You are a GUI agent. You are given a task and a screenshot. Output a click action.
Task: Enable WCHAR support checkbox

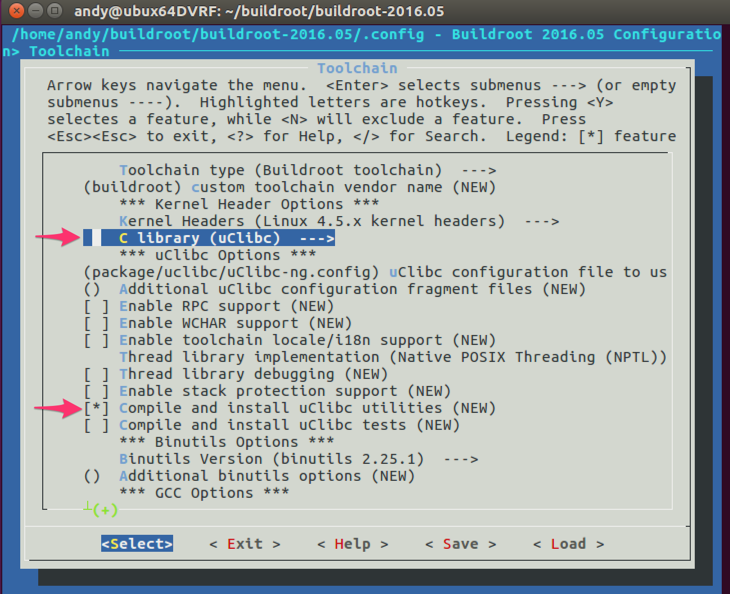[96, 323]
